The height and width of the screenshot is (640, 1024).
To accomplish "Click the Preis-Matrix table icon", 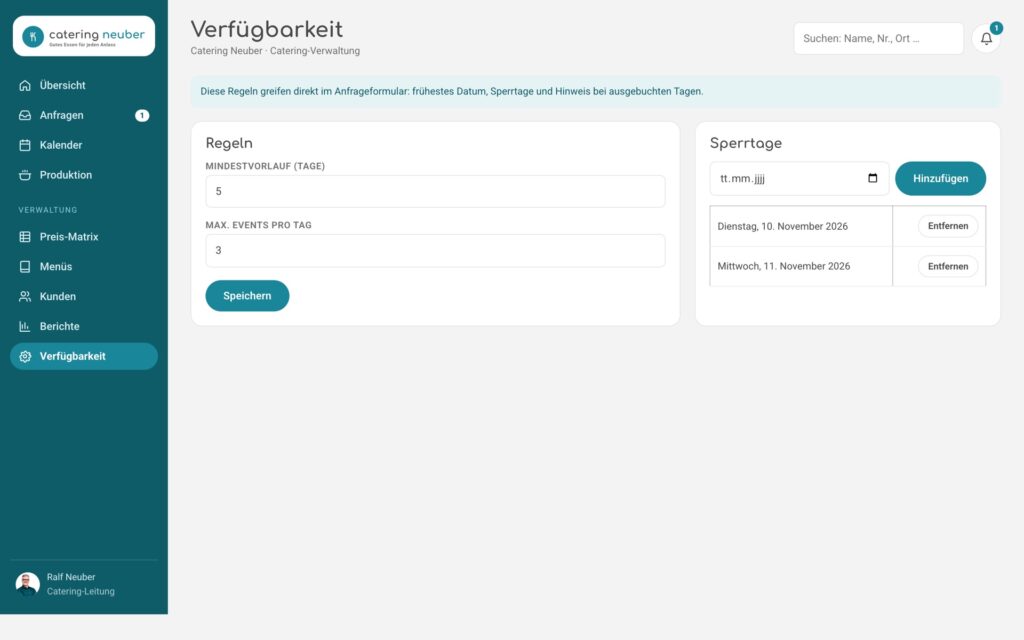I will tap(25, 237).
